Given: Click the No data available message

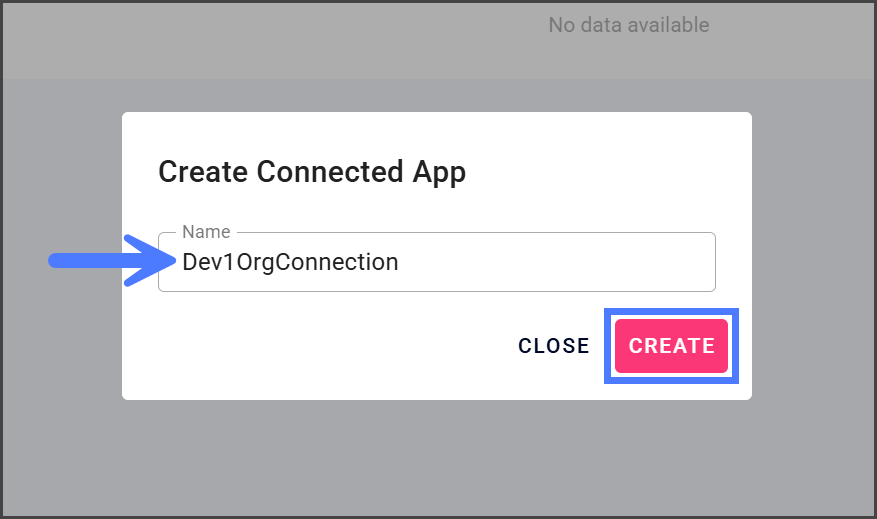Looking at the screenshot, I should coord(628,25).
